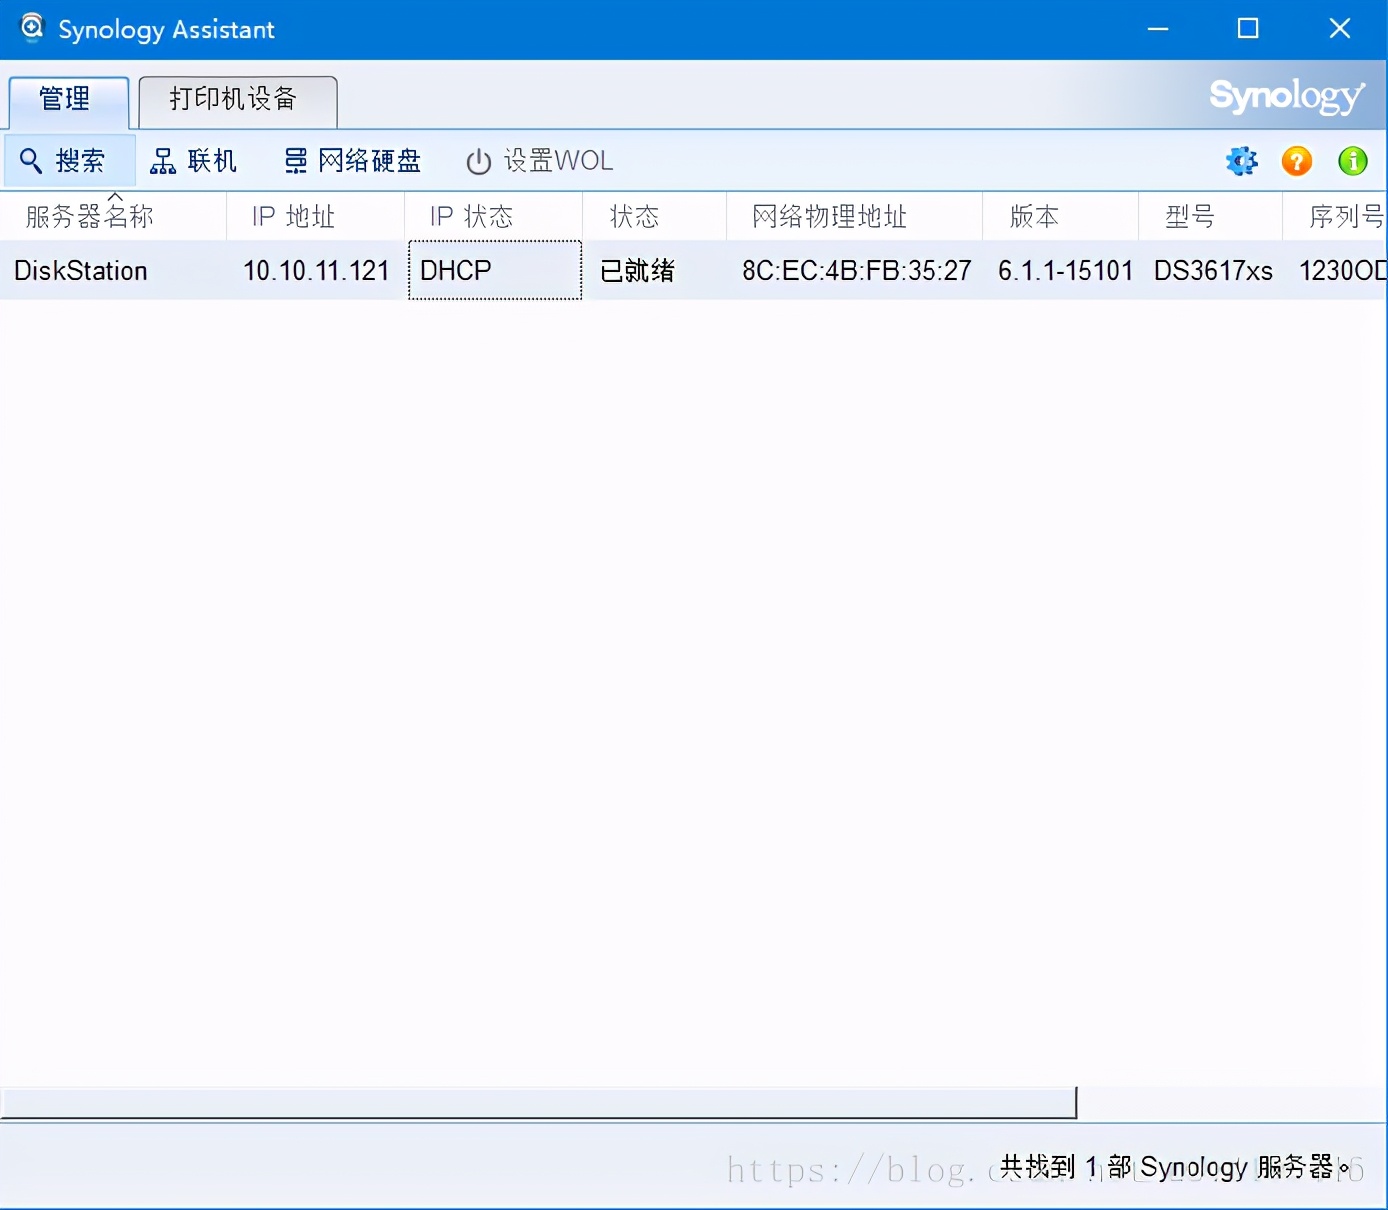This screenshot has height=1210, width=1388.
Task: Select the 搜索 (Search) tool
Action: tap(69, 160)
